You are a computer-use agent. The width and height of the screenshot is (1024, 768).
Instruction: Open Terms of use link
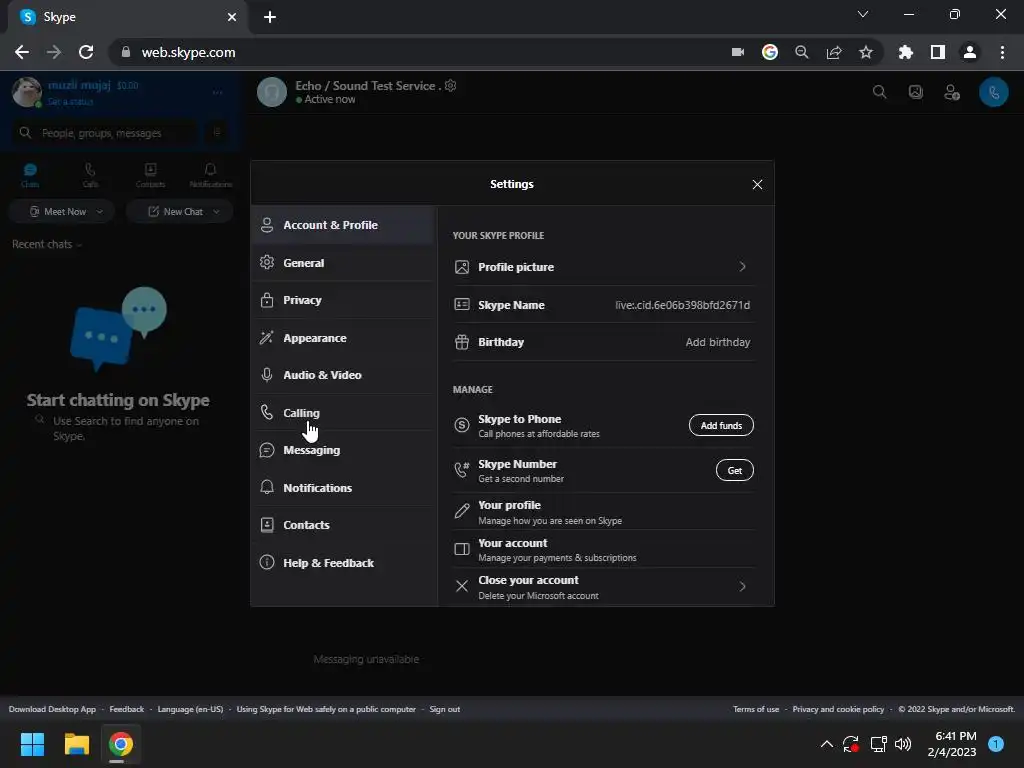coord(756,709)
